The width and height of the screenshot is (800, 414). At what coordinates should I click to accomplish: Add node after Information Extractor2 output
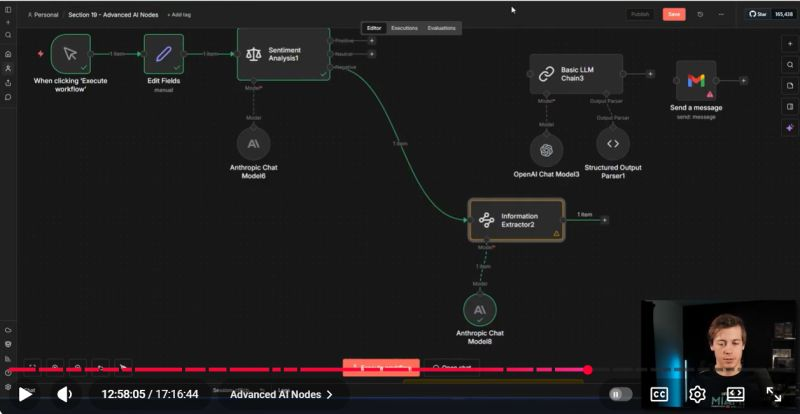pos(604,220)
